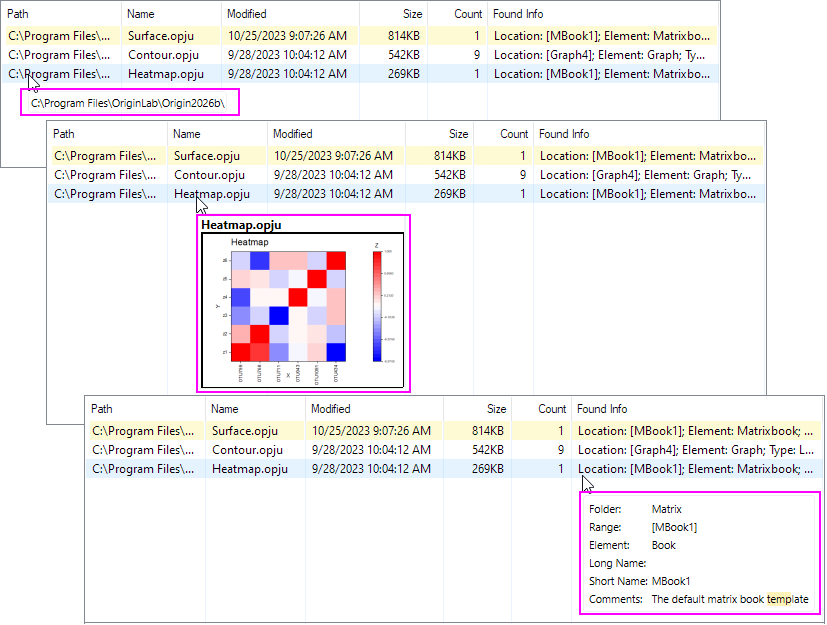Sort by Size header in top panel
Image resolution: width=827 pixels, height=625 pixels.
(x=412, y=14)
